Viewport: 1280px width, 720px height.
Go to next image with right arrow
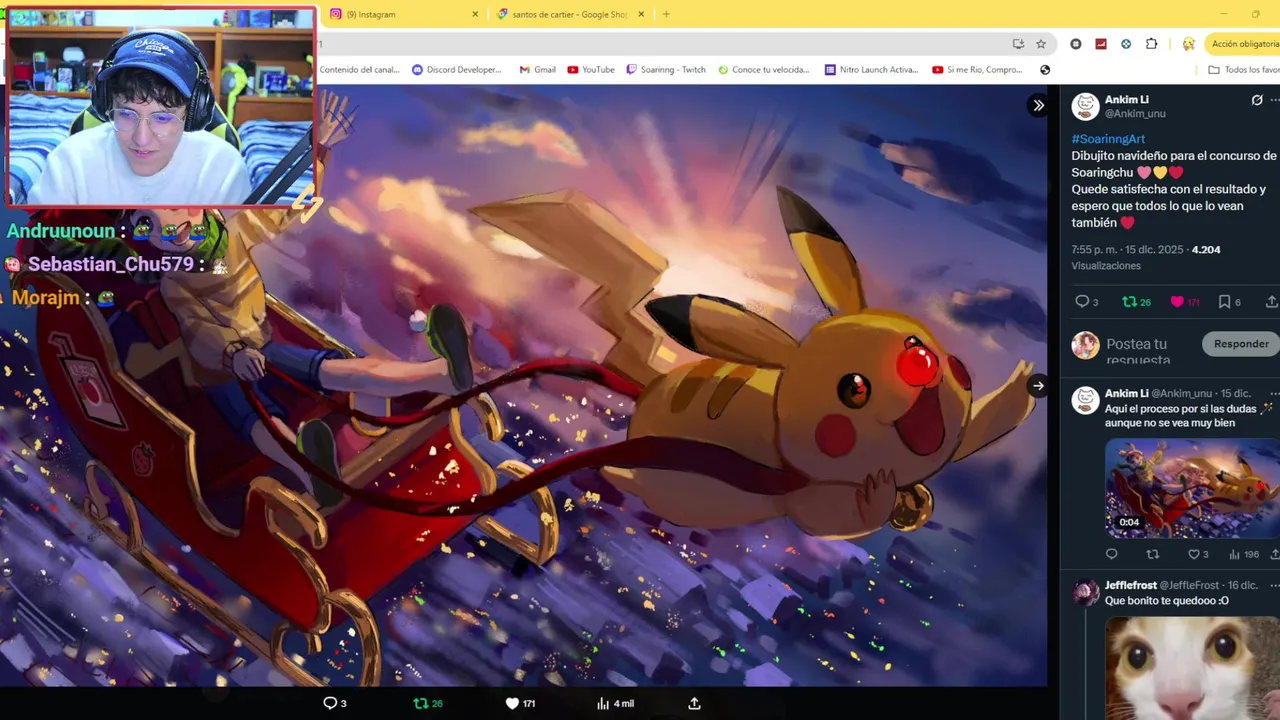click(x=1038, y=386)
